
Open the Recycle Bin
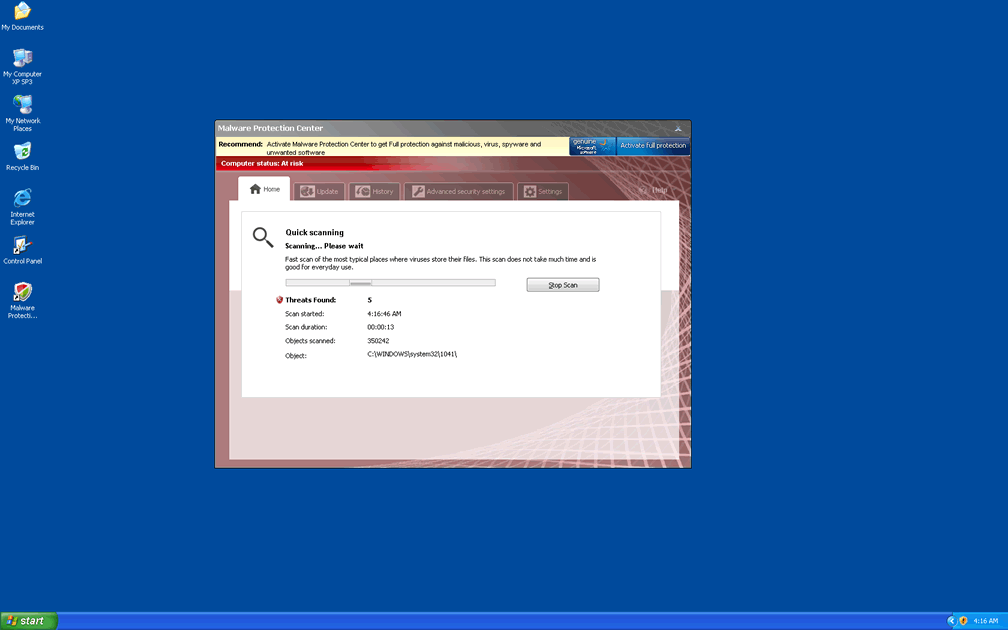[22, 153]
